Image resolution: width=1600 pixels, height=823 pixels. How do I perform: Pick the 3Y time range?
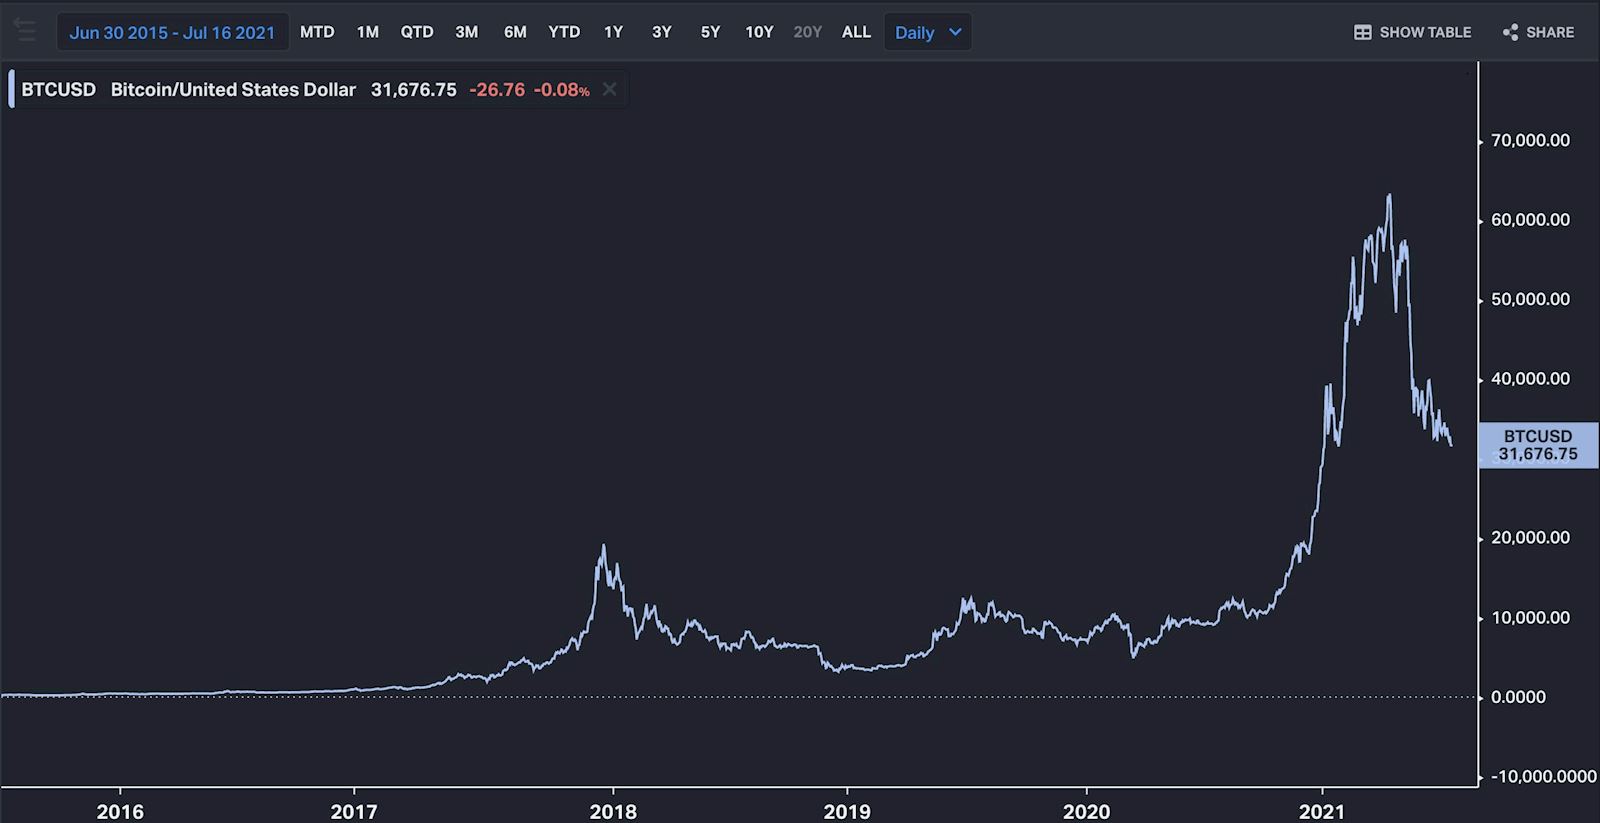tap(662, 32)
